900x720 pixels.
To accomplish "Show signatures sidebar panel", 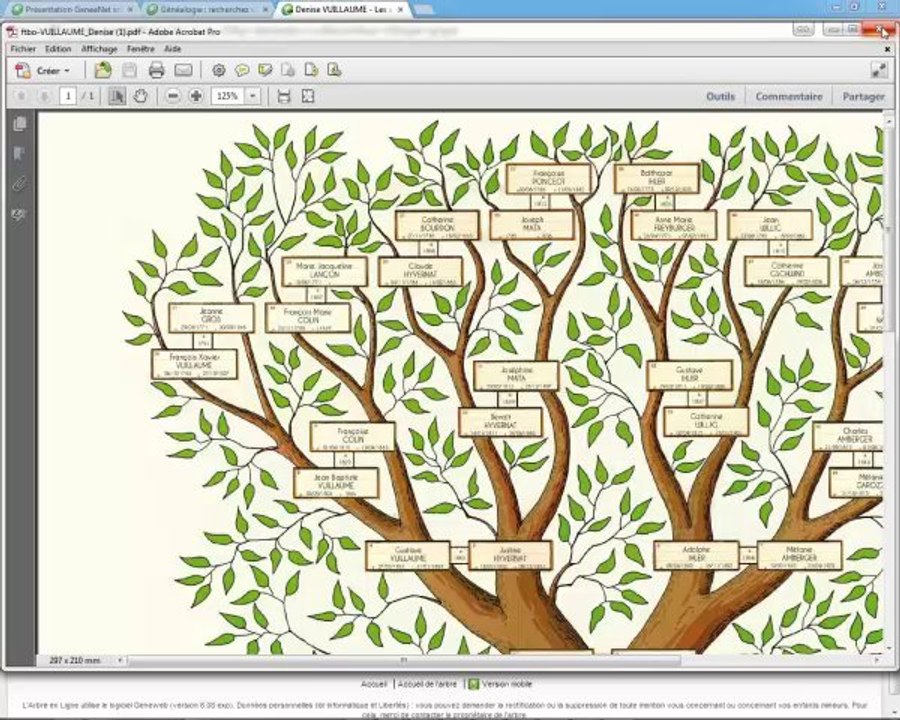I will [20, 214].
